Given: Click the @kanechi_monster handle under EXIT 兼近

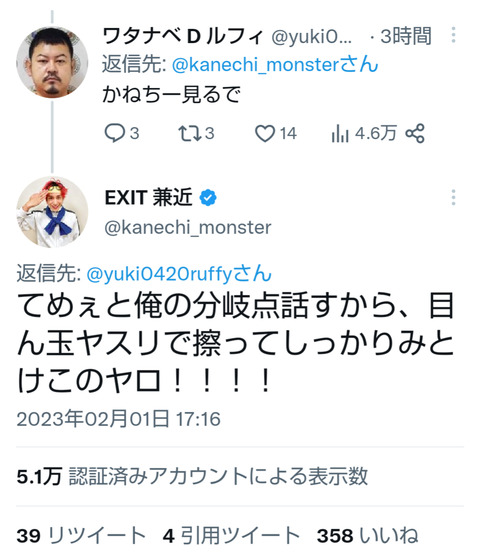Looking at the screenshot, I should pyautogui.click(x=188, y=228).
